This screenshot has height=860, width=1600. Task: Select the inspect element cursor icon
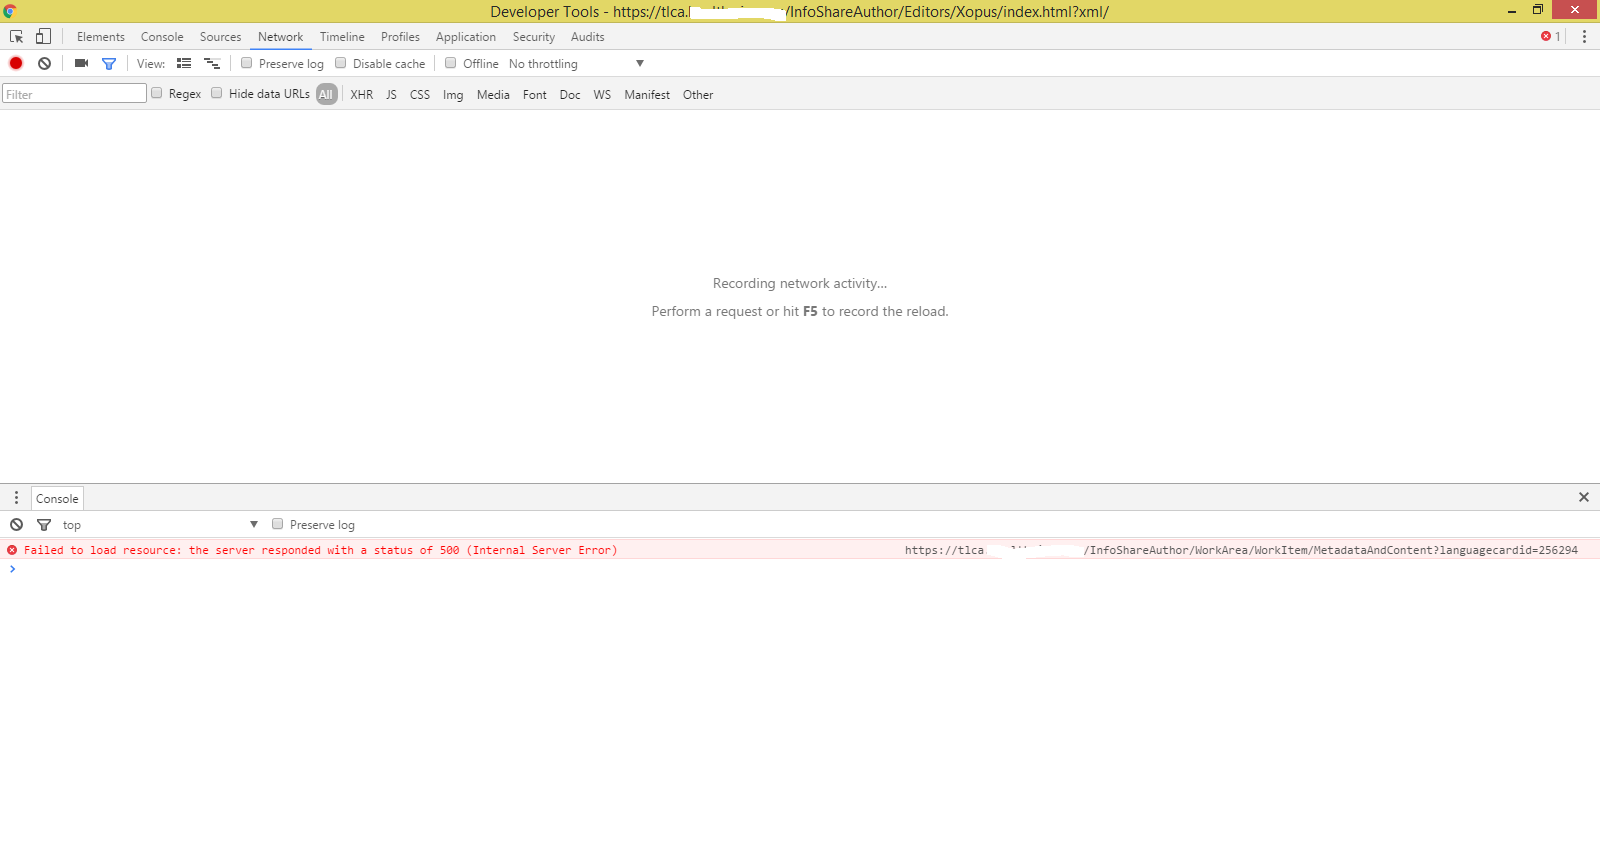tap(17, 37)
